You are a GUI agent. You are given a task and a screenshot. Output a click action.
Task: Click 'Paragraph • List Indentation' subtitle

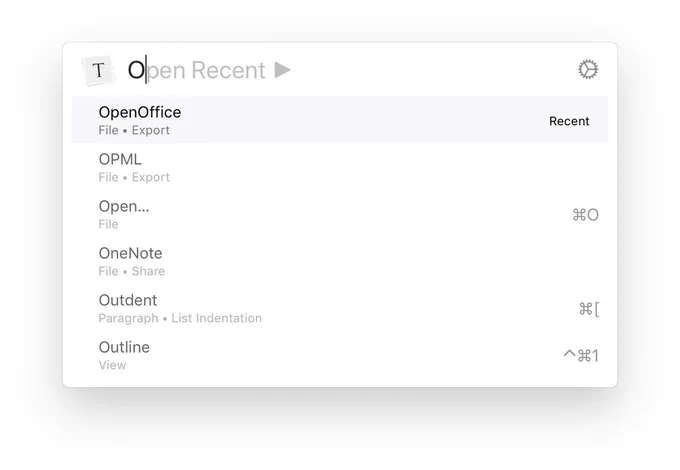(x=180, y=318)
